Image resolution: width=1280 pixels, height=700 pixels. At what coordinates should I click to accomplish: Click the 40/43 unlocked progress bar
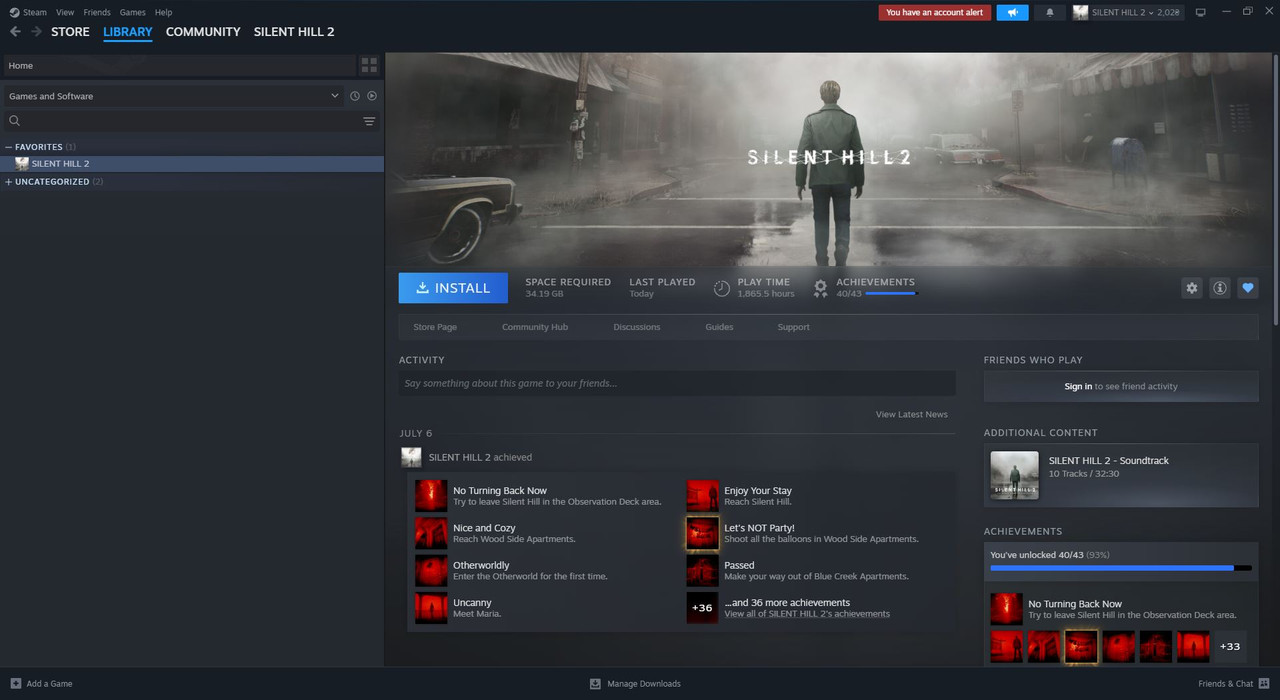tap(1121, 568)
